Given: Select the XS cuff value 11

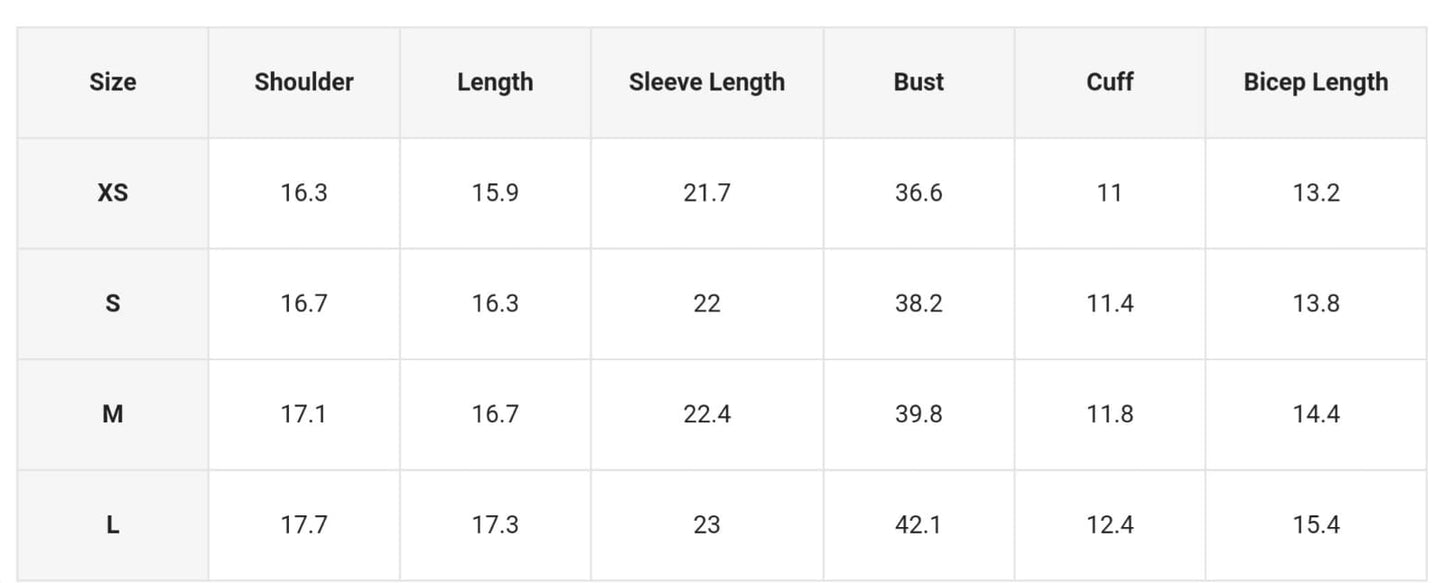Looking at the screenshot, I should click(x=1110, y=193).
